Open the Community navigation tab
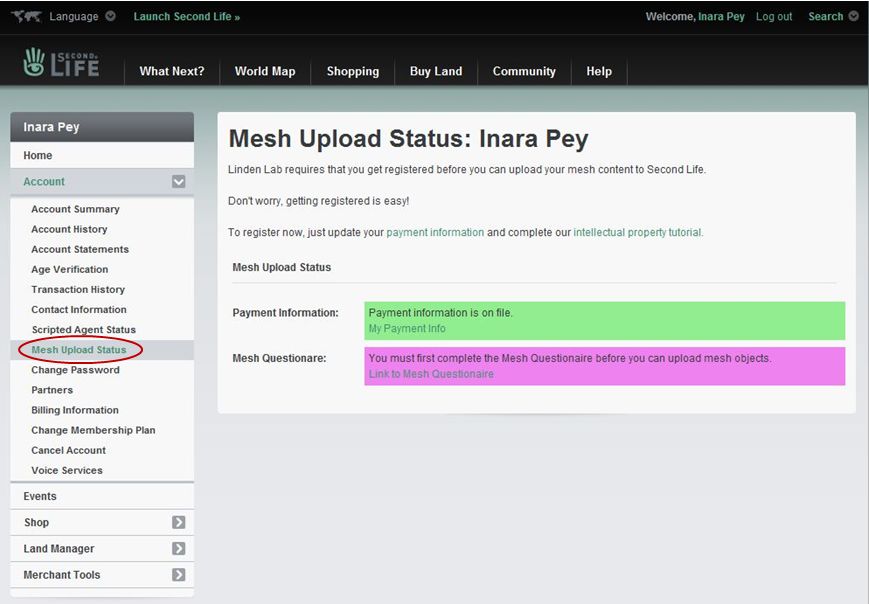Viewport: 869px width, 604px height. (x=524, y=71)
